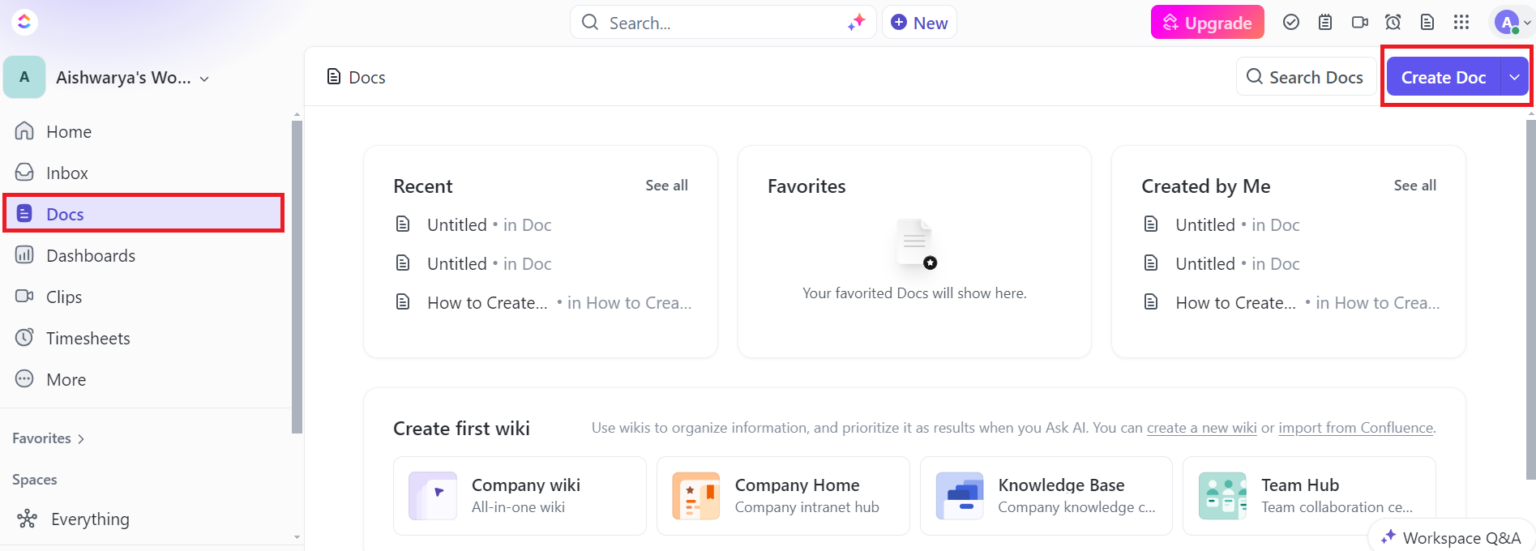This screenshot has height=551, width=1536.
Task: Open the notepad icon in top bar
Action: pos(1325,22)
